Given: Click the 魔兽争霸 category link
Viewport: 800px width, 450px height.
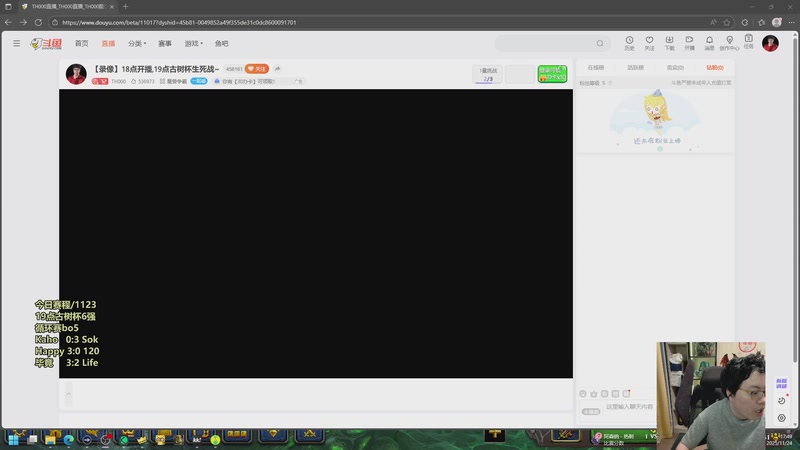Looking at the screenshot, I should pyautogui.click(x=173, y=82).
